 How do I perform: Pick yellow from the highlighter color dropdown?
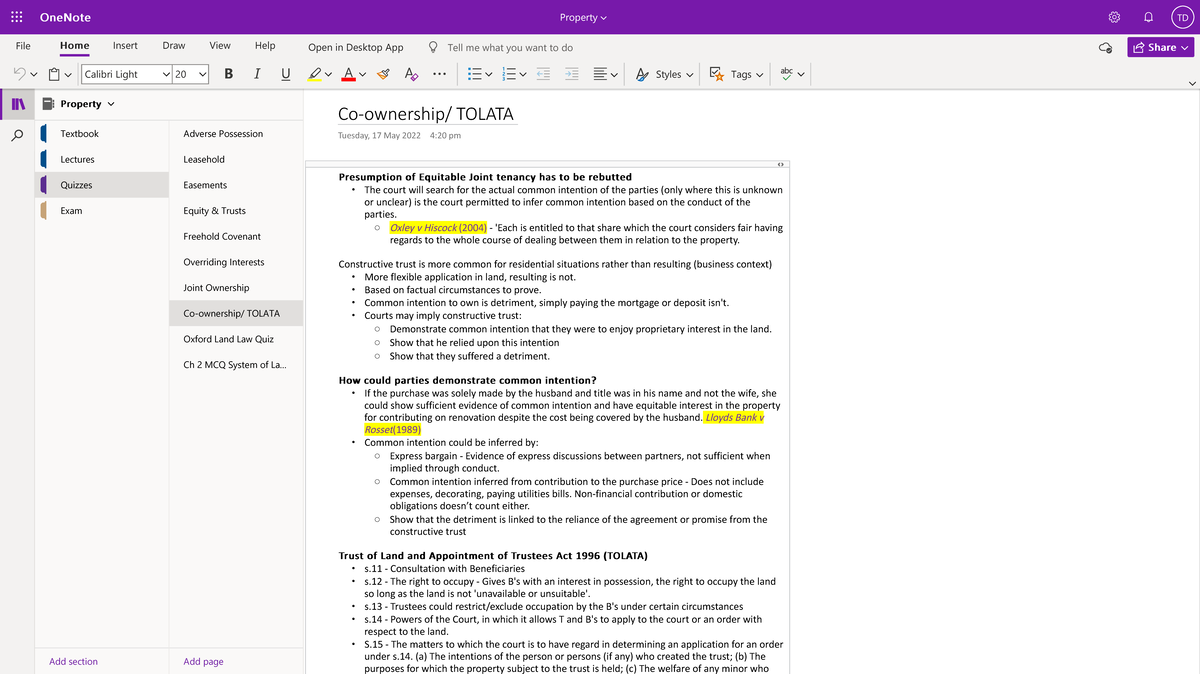tap(327, 73)
